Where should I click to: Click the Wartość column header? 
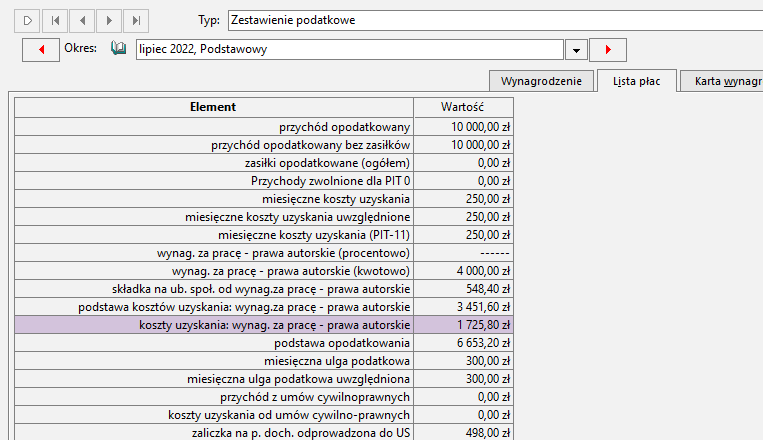(x=463, y=107)
